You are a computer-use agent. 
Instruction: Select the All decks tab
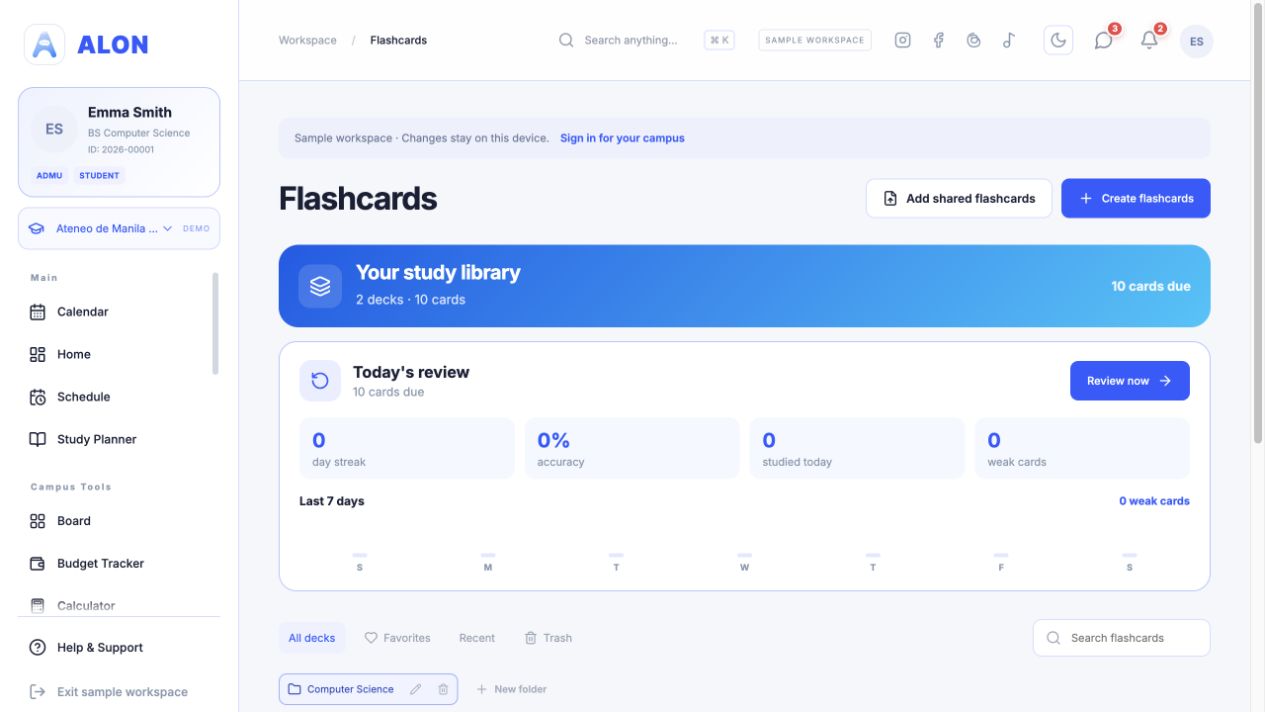point(312,638)
